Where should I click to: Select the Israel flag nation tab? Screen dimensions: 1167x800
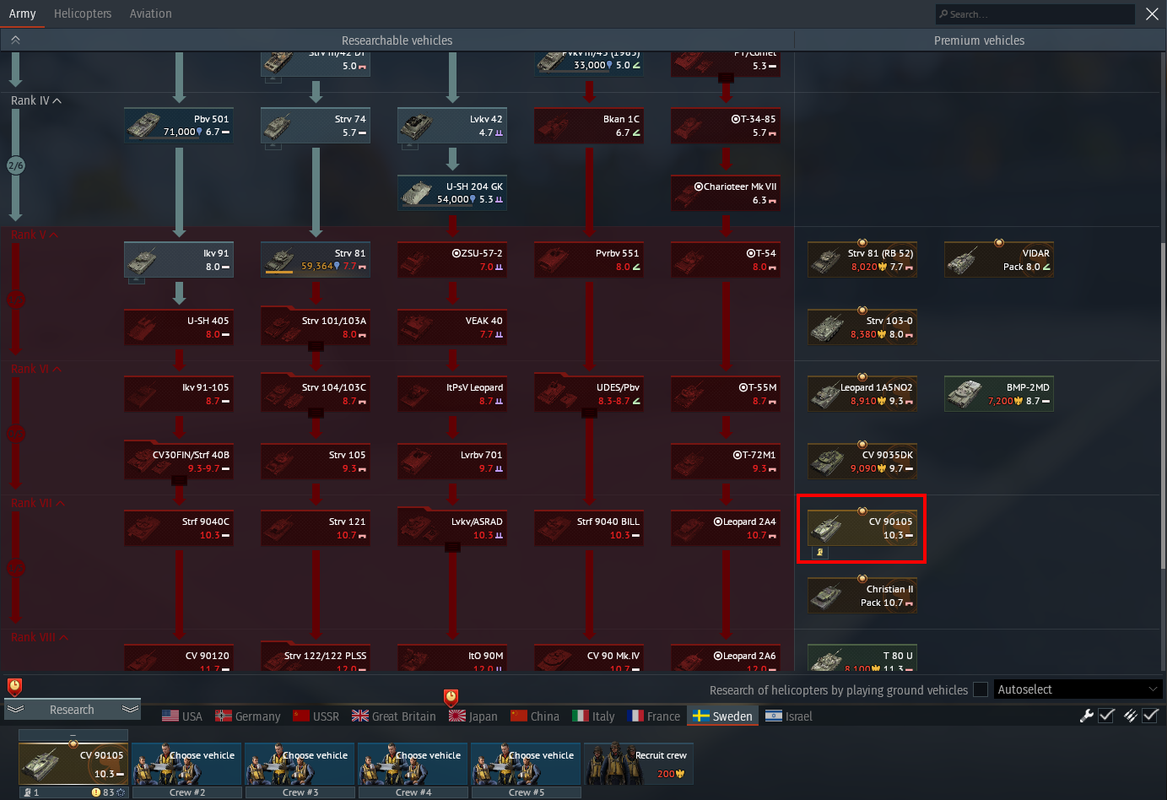[x=788, y=716]
